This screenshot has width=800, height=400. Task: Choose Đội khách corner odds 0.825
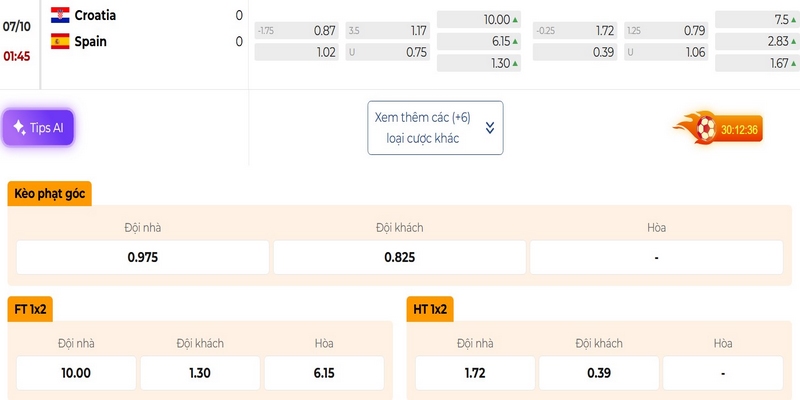coord(399,258)
